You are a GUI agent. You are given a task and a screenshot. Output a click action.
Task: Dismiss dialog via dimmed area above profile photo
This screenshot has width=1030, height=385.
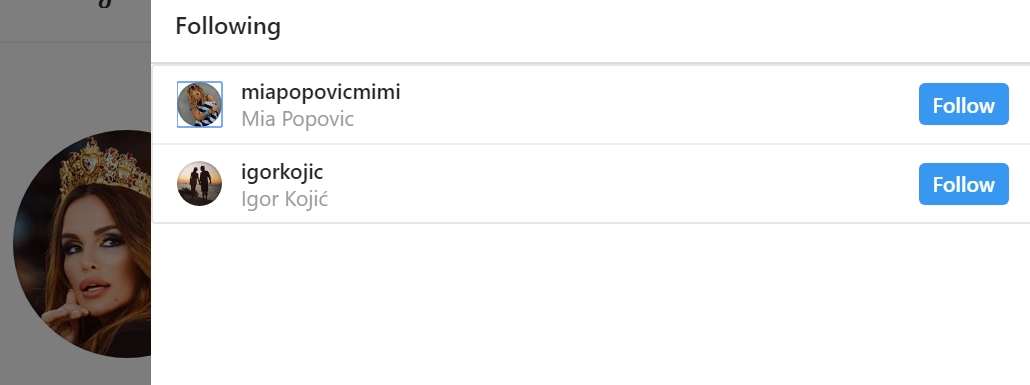point(76,85)
